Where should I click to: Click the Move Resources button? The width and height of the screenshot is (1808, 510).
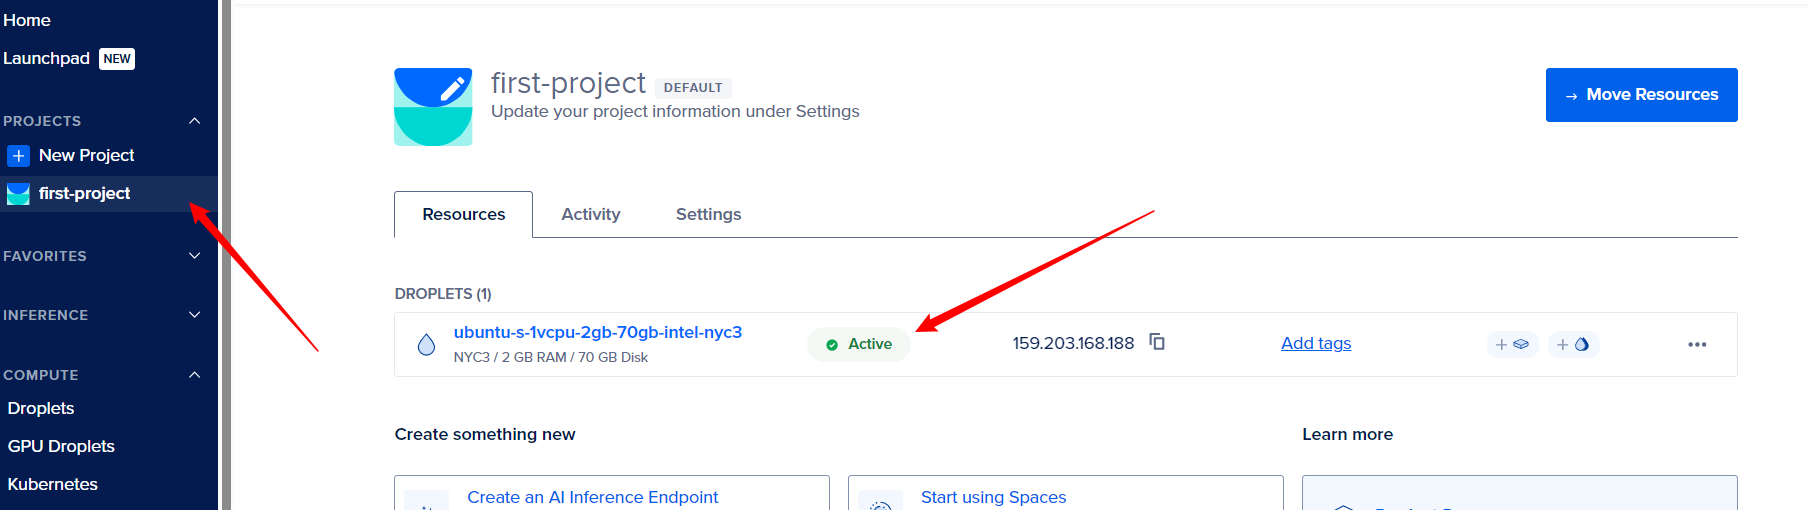click(x=1641, y=95)
